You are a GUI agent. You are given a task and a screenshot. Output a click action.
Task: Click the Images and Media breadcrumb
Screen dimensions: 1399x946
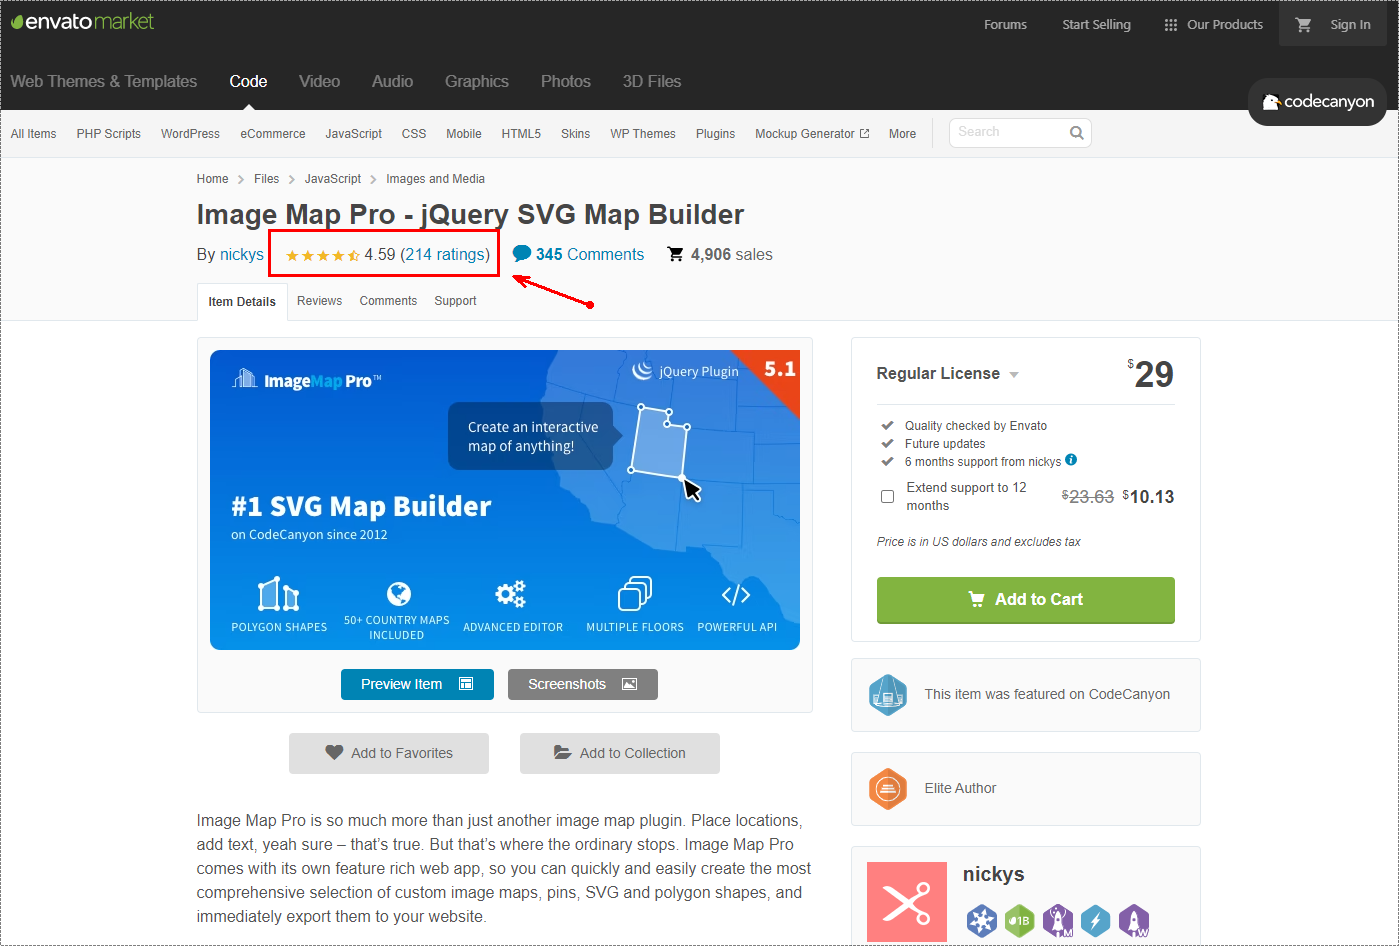click(x=435, y=179)
